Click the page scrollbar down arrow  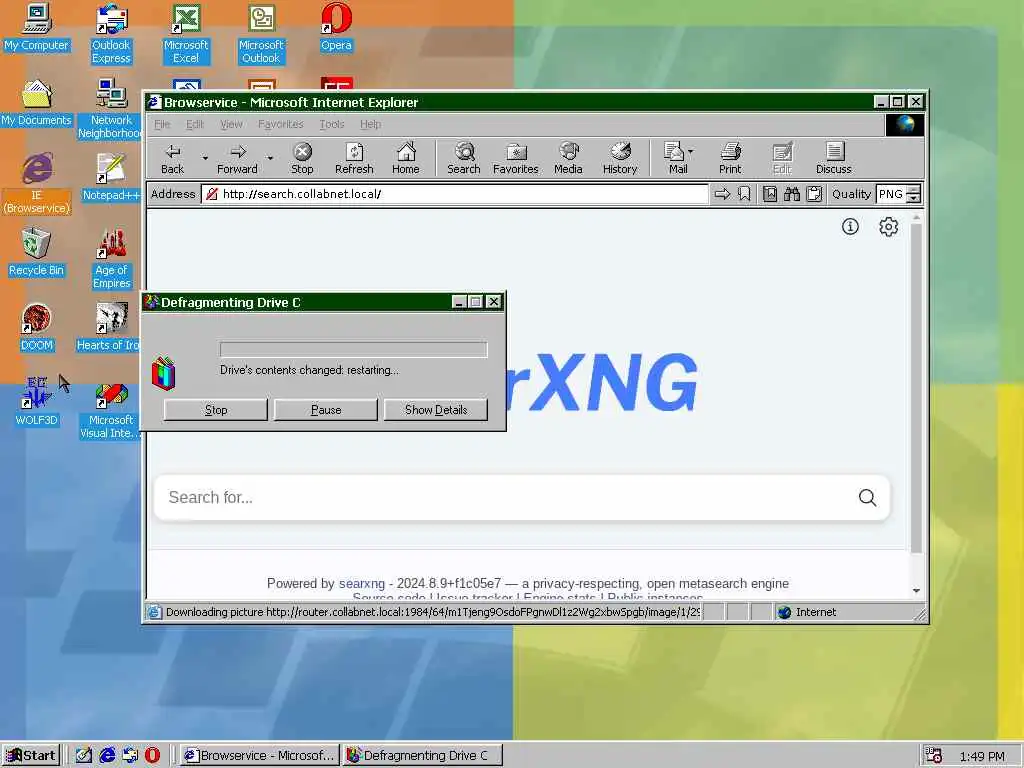tap(916, 590)
